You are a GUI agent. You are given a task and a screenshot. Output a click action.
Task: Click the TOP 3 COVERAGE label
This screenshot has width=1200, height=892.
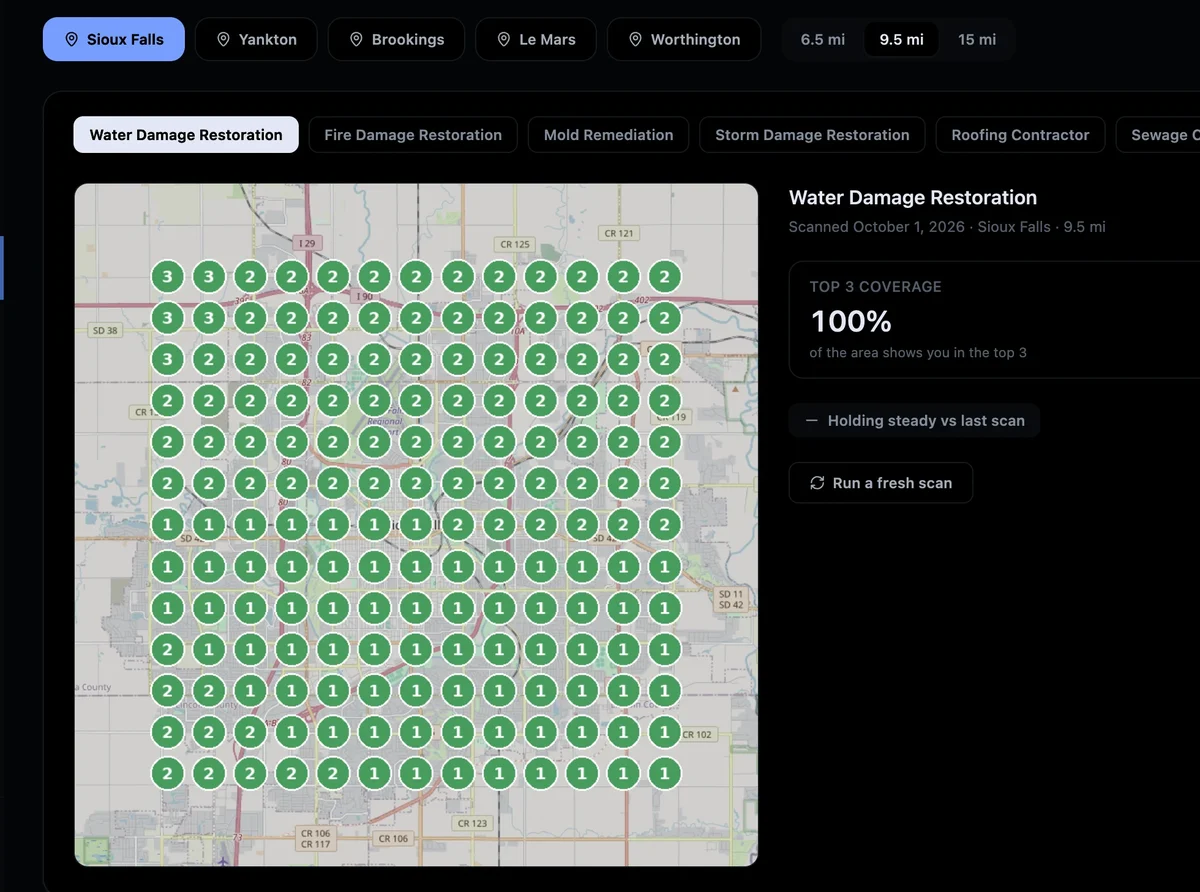coord(876,287)
